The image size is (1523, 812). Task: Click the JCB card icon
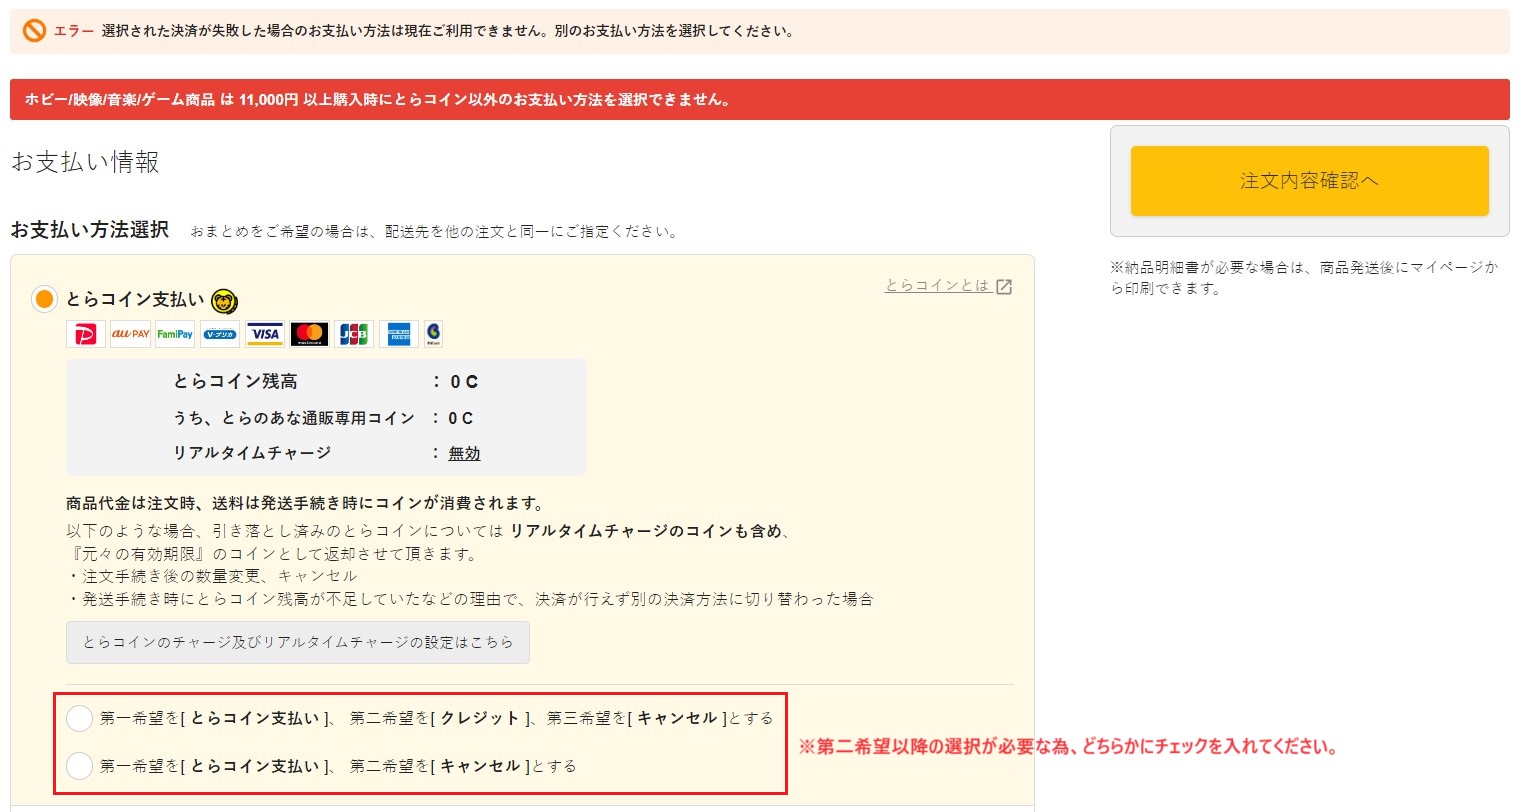(x=354, y=334)
